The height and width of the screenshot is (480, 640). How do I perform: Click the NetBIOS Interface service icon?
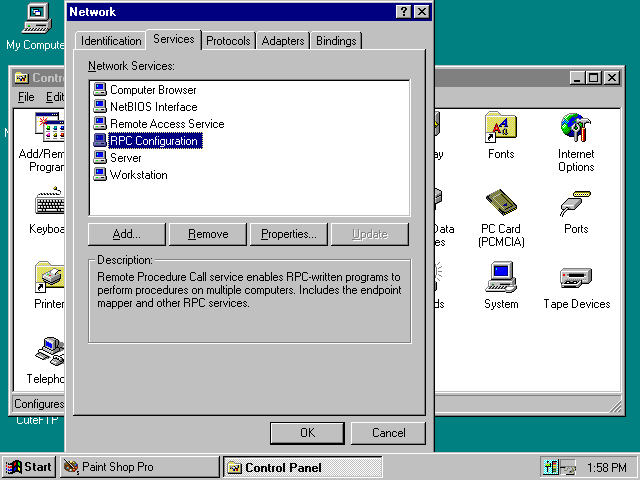pyautogui.click(x=100, y=106)
